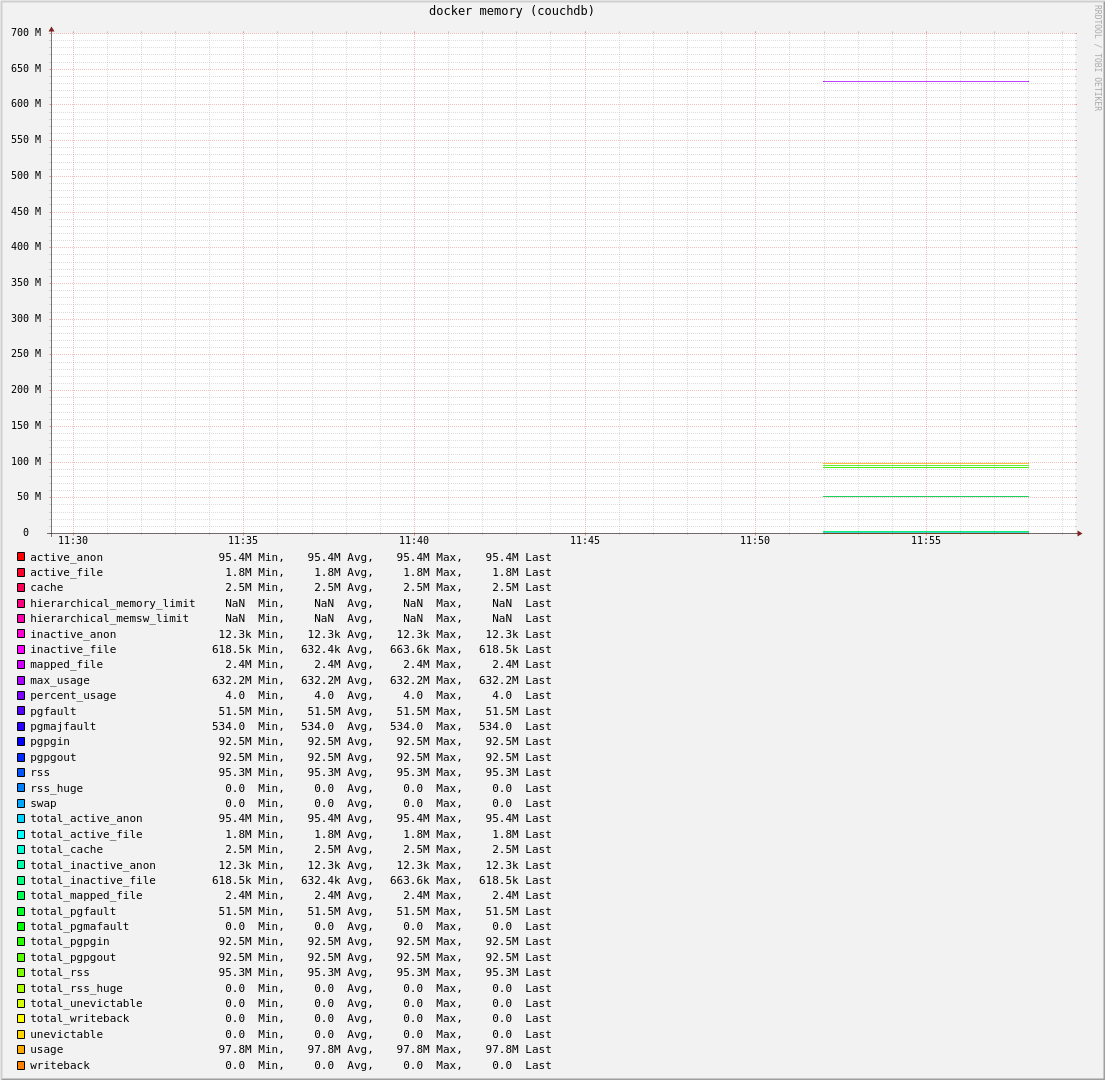Toggle the pgpgin series visibility
The width and height of the screenshot is (1105, 1080).
21,741
